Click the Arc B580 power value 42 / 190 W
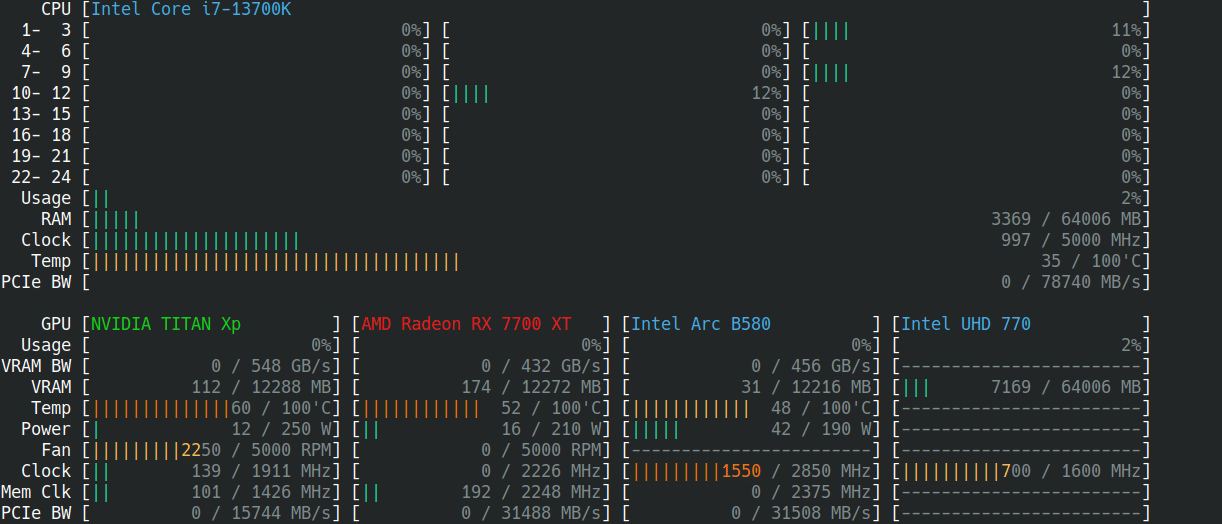Image resolution: width=1222 pixels, height=524 pixels. [821, 429]
